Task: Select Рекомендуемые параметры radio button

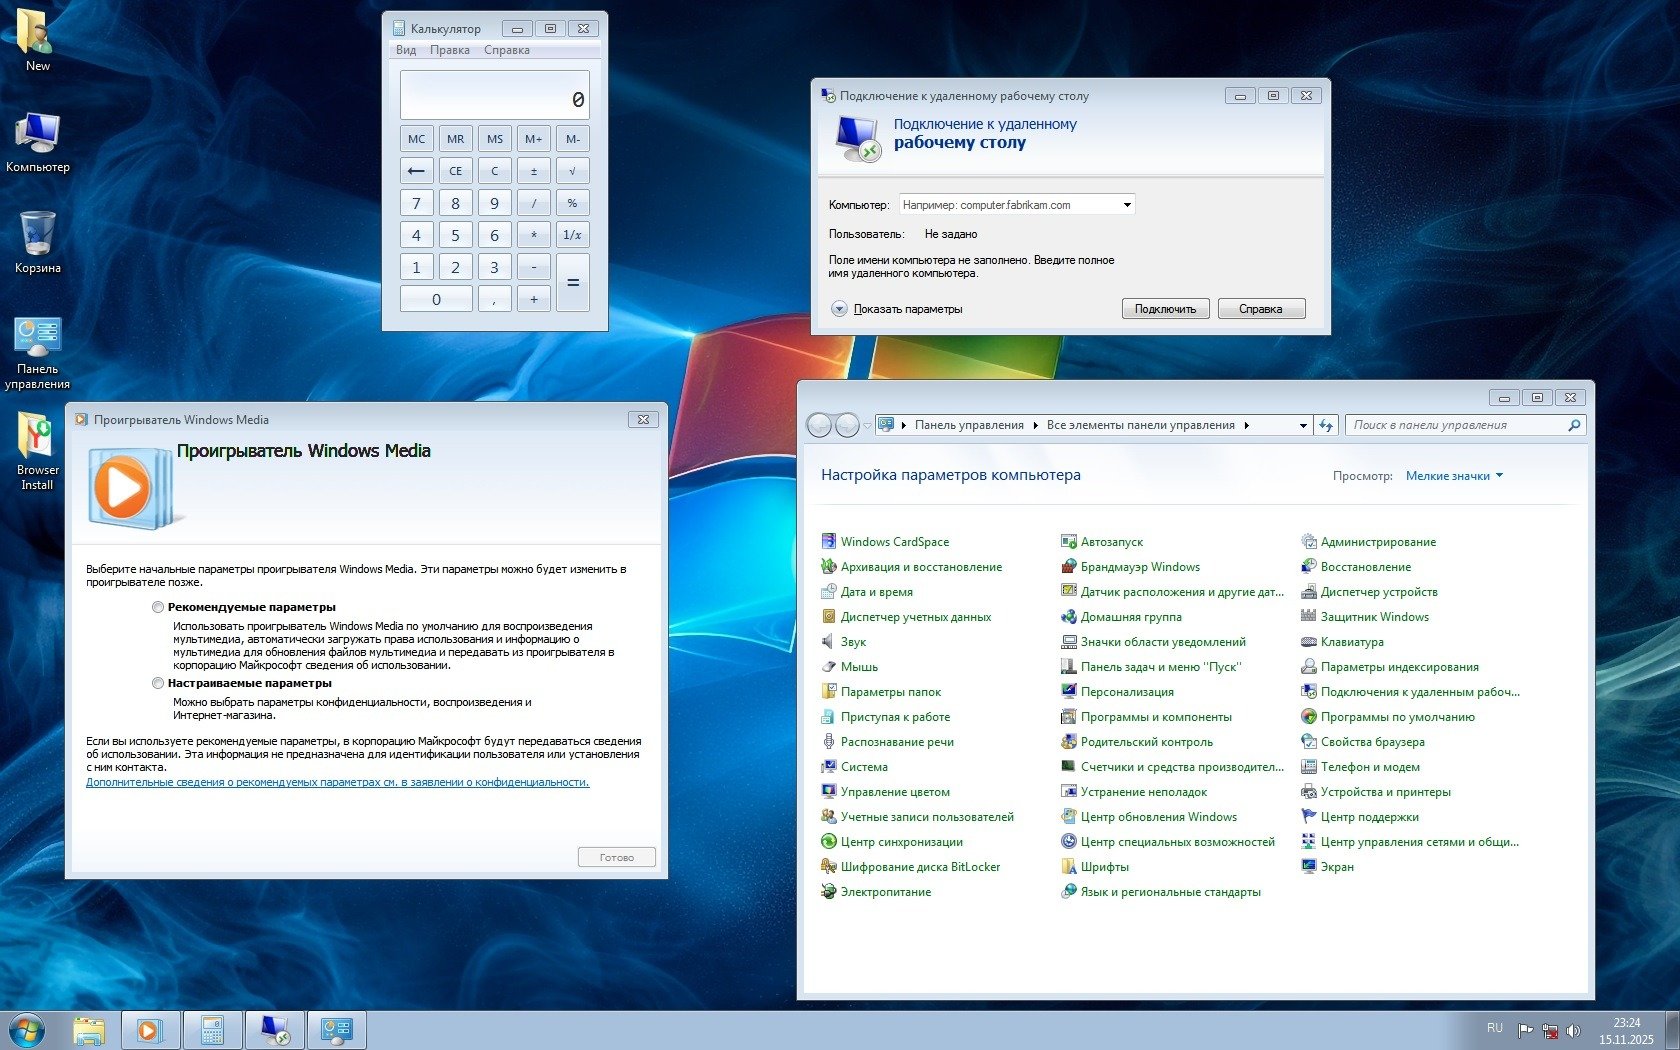Action: point(158,607)
